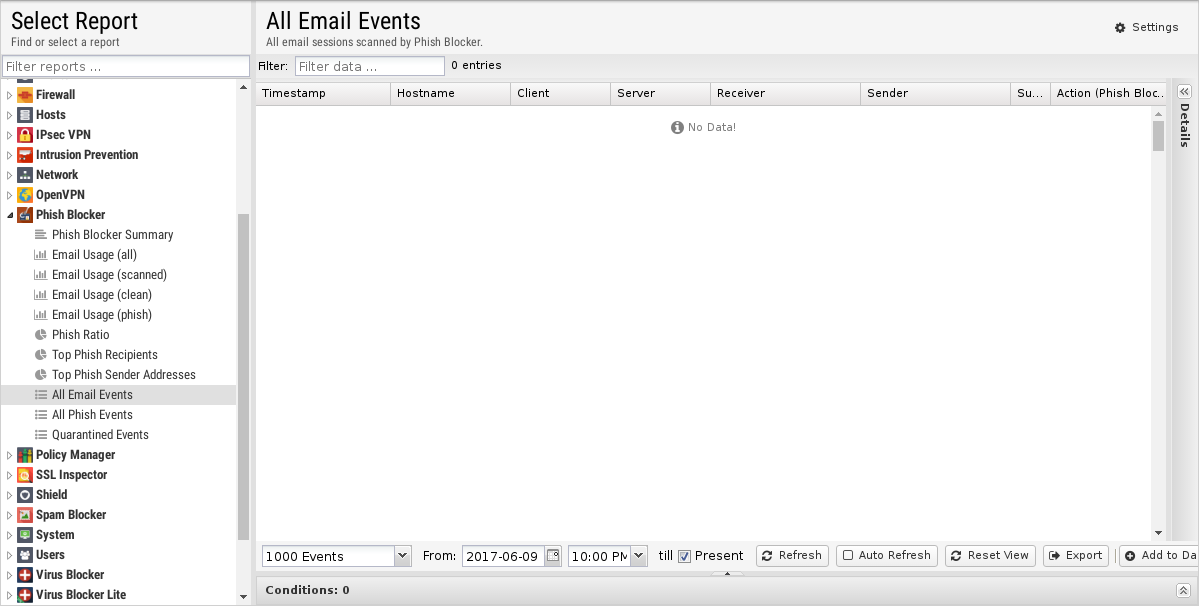Expand the Spam Blocker tree node
The width and height of the screenshot is (1199, 606).
(10, 515)
